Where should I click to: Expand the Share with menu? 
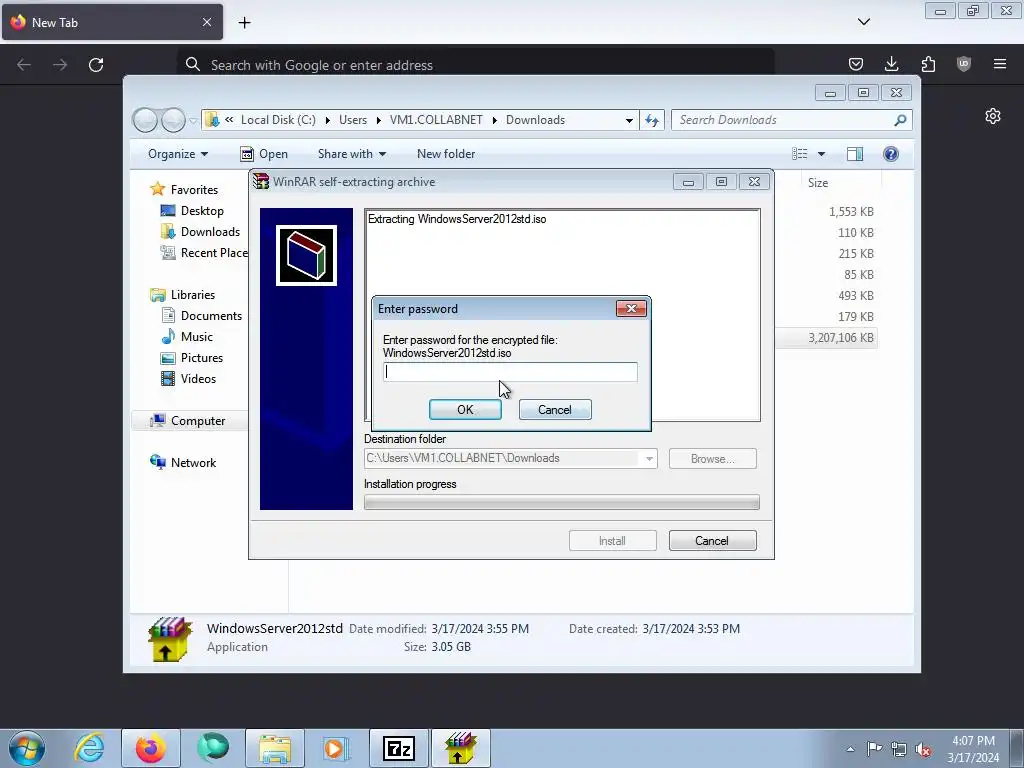point(351,154)
